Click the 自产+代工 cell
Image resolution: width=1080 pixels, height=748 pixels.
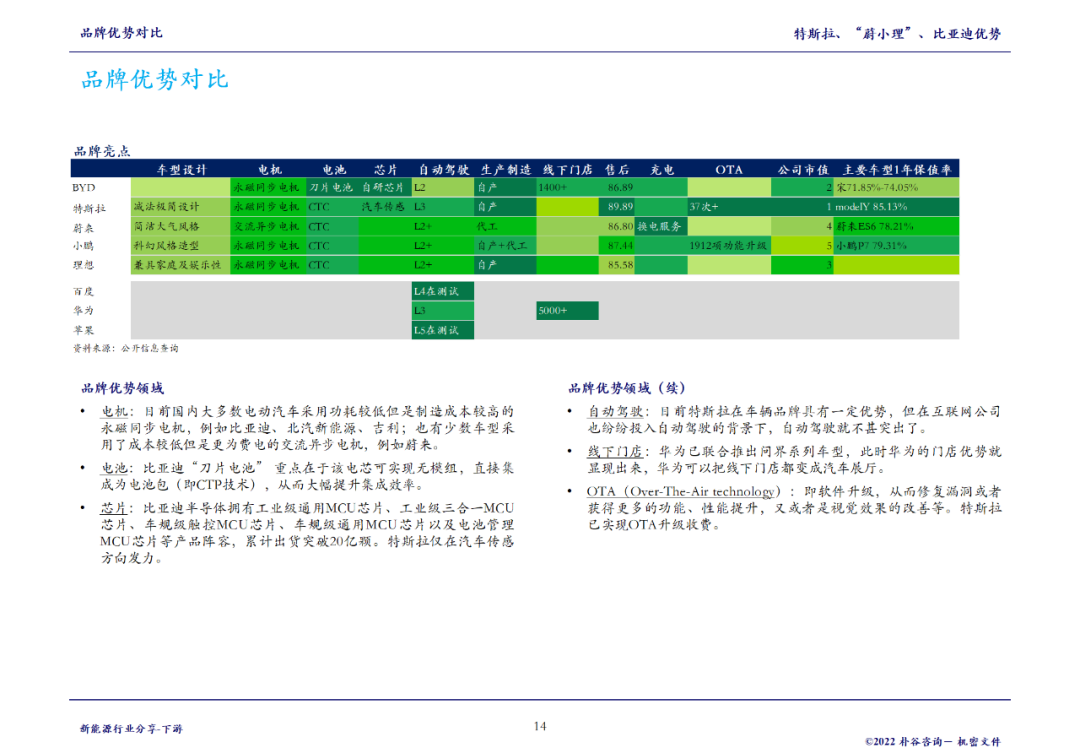(505, 246)
